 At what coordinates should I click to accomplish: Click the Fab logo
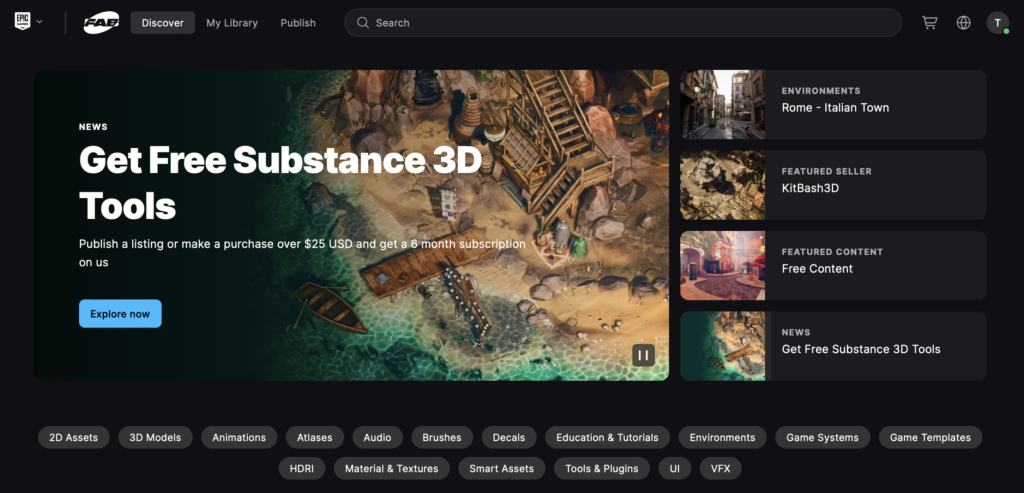click(100, 22)
